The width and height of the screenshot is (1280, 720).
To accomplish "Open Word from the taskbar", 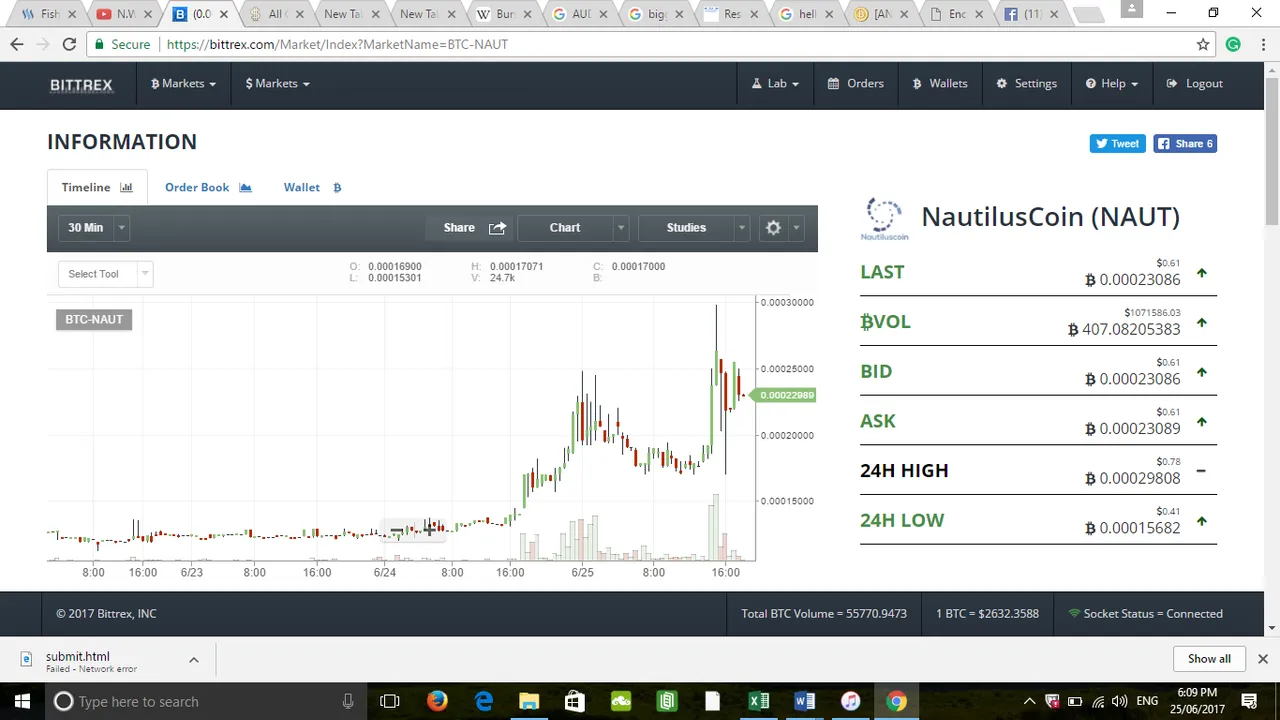I will pyautogui.click(x=805, y=701).
